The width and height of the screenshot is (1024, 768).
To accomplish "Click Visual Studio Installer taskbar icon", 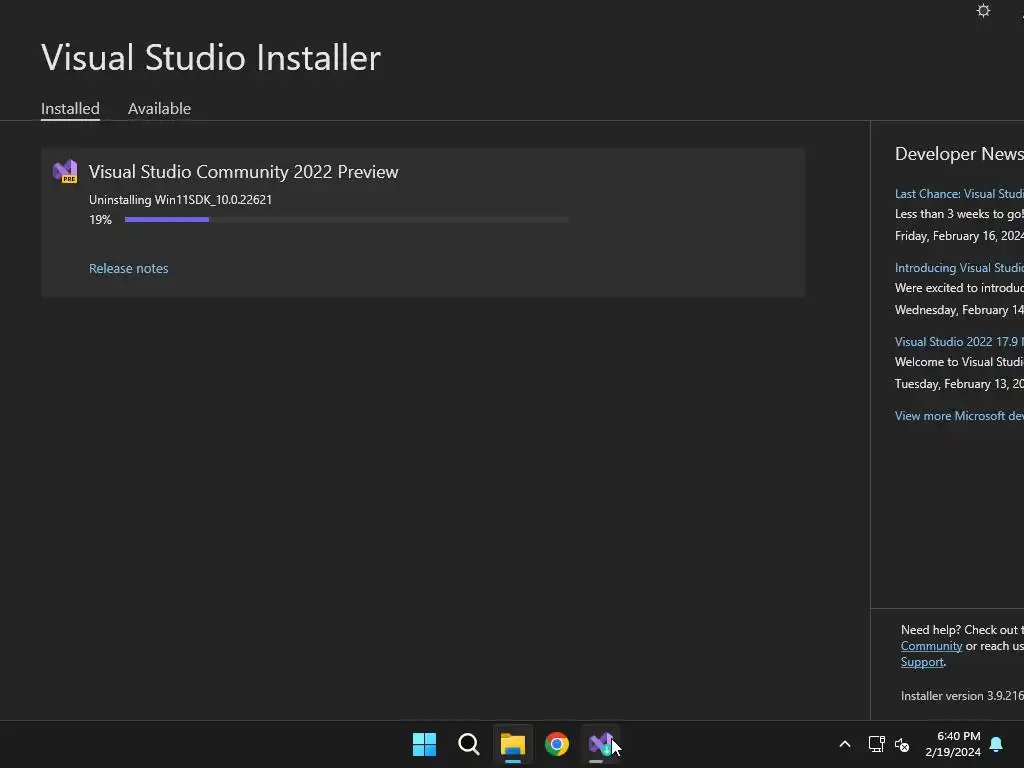I will (601, 744).
